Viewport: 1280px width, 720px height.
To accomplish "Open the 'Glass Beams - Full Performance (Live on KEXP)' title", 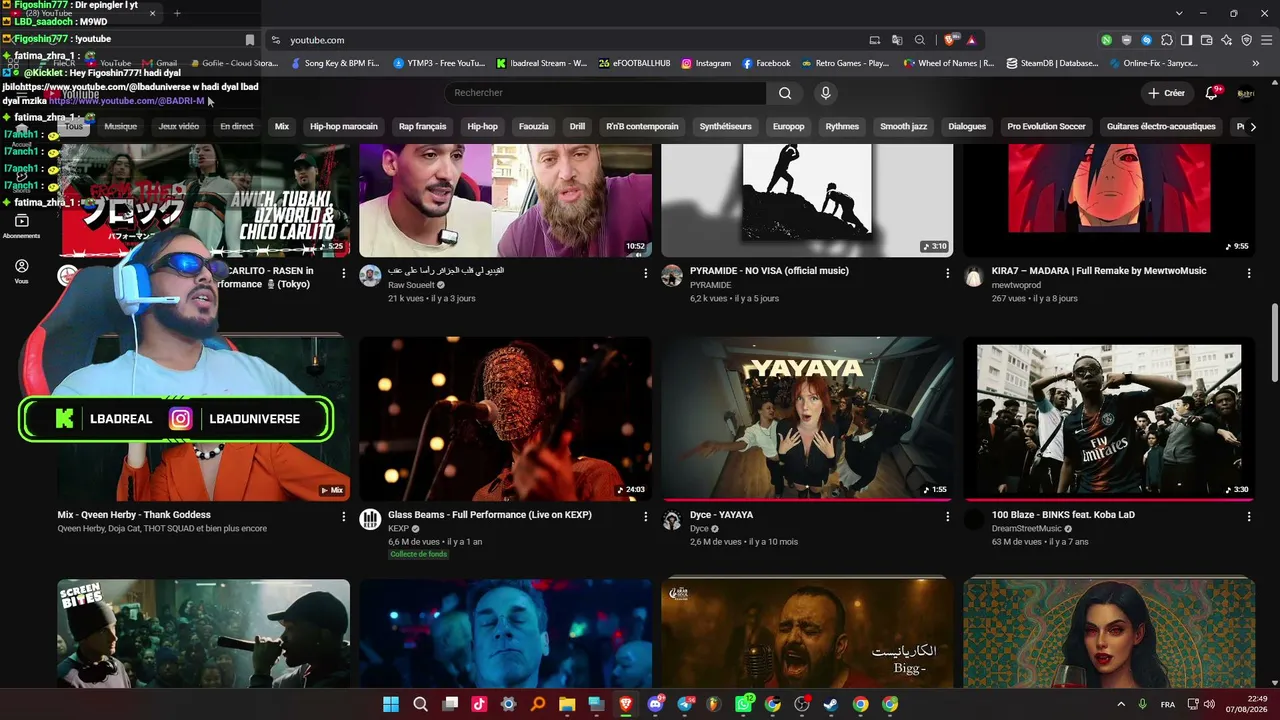I will coord(490,515).
